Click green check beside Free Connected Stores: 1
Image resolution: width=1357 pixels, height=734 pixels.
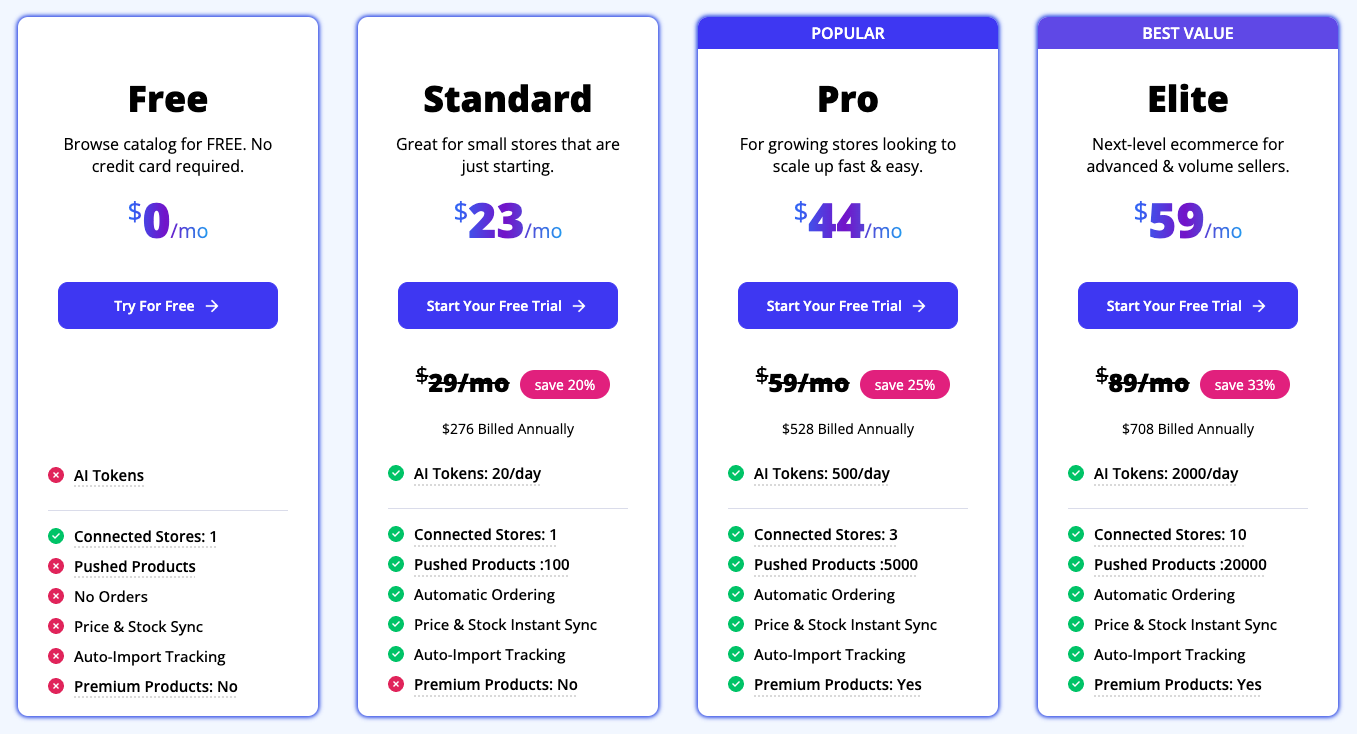pos(56,536)
